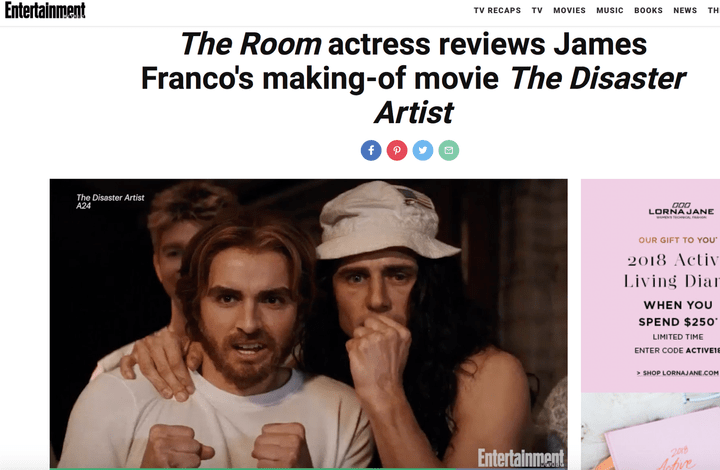Click Entertainment watermark on video
720x470 pixels.
pos(521,458)
